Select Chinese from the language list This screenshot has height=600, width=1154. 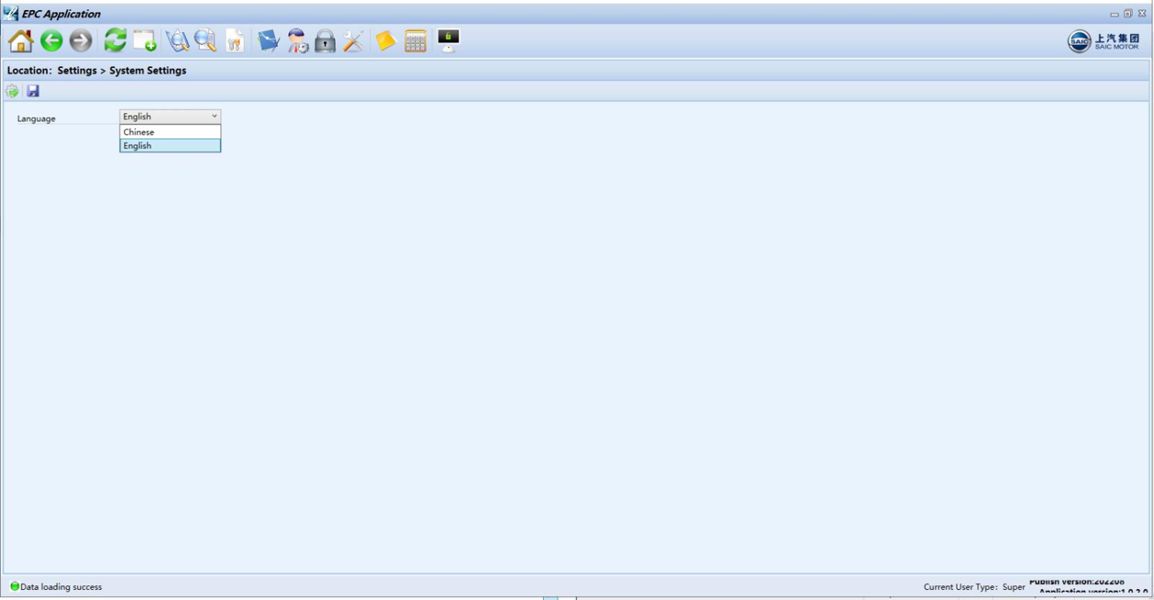(170, 132)
